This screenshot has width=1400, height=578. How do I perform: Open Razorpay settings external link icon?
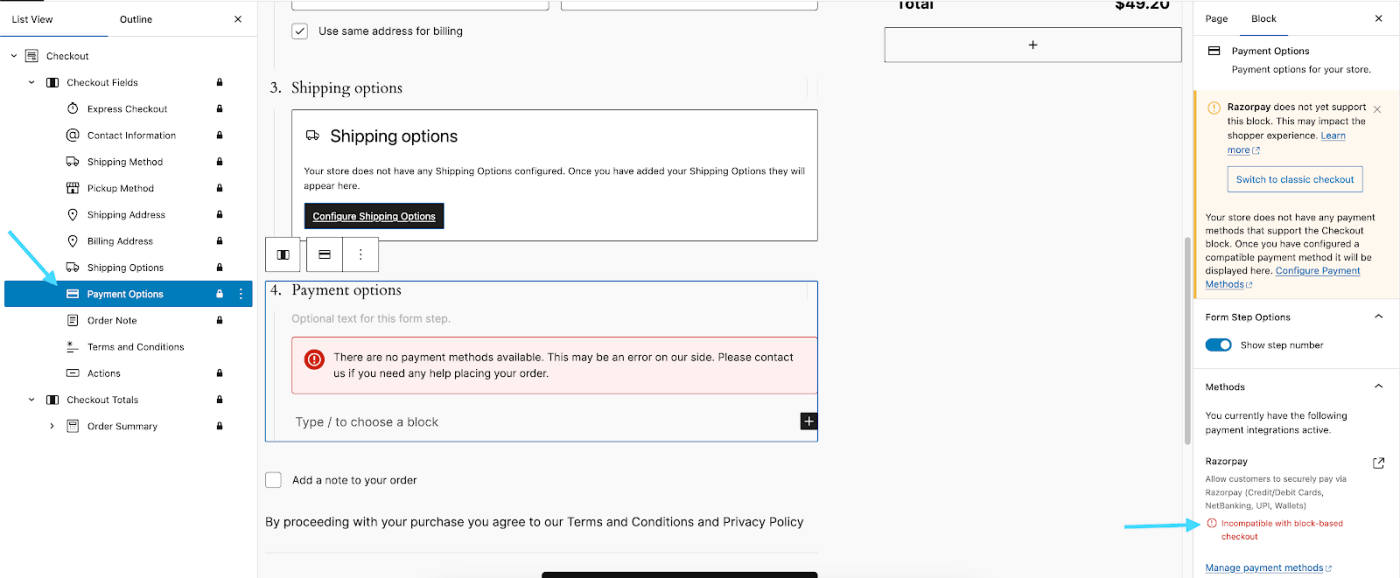1379,463
